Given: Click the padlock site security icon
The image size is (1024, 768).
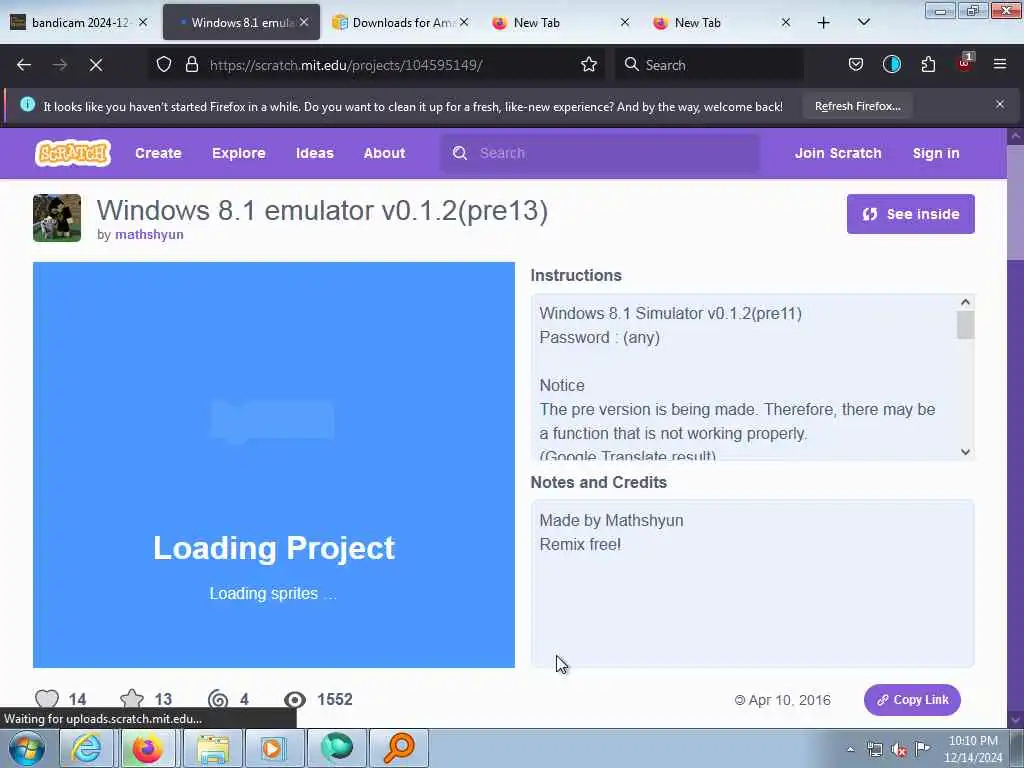Looking at the screenshot, I should coord(191,64).
